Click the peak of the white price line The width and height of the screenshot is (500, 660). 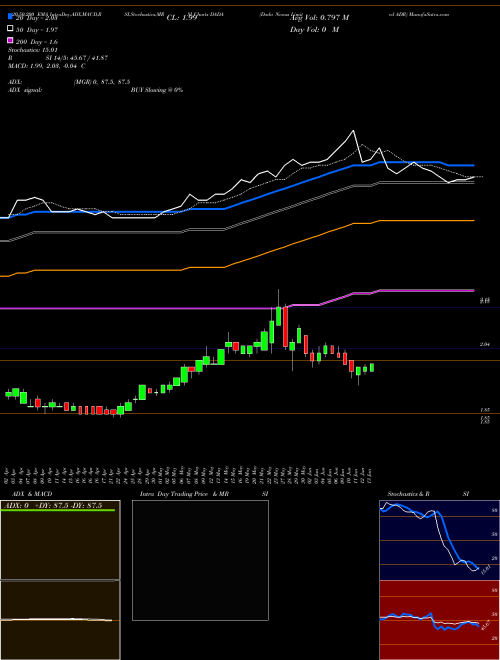coord(353,130)
